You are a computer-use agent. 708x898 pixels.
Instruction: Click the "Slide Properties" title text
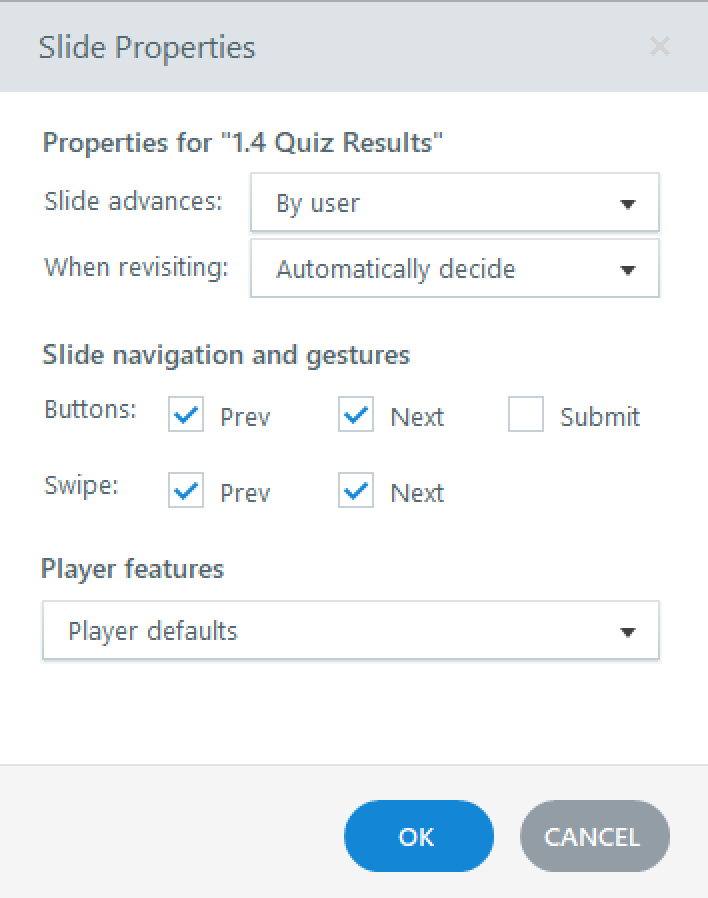(147, 47)
